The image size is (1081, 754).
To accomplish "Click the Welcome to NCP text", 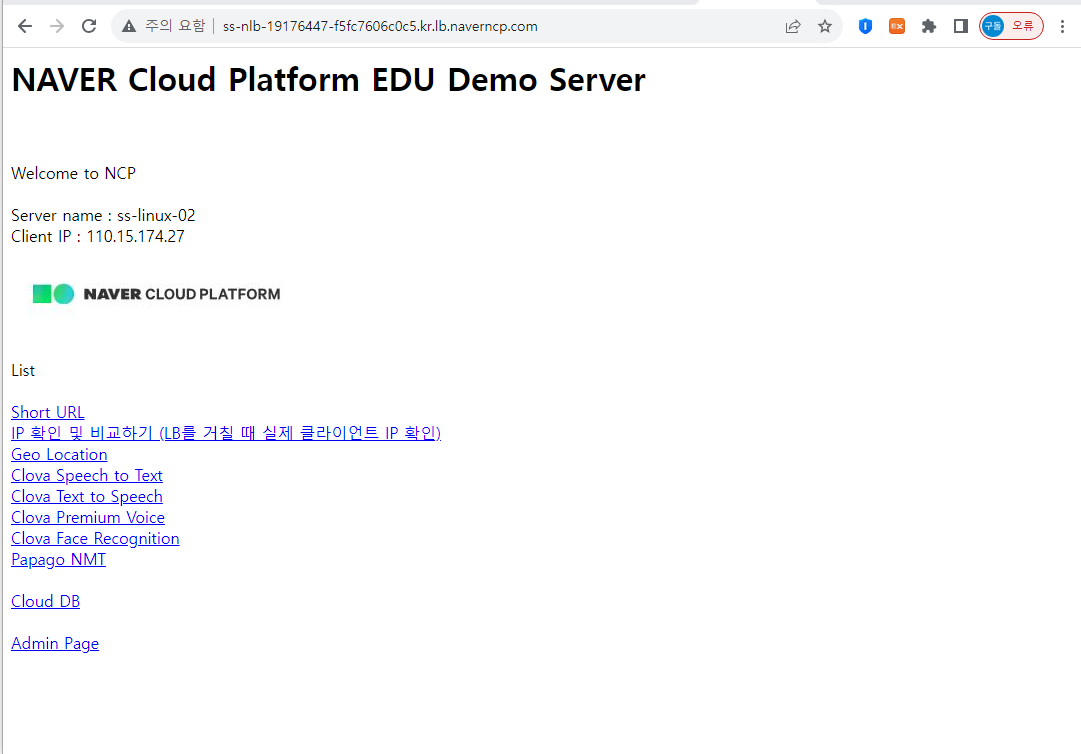I will tap(74, 174).
